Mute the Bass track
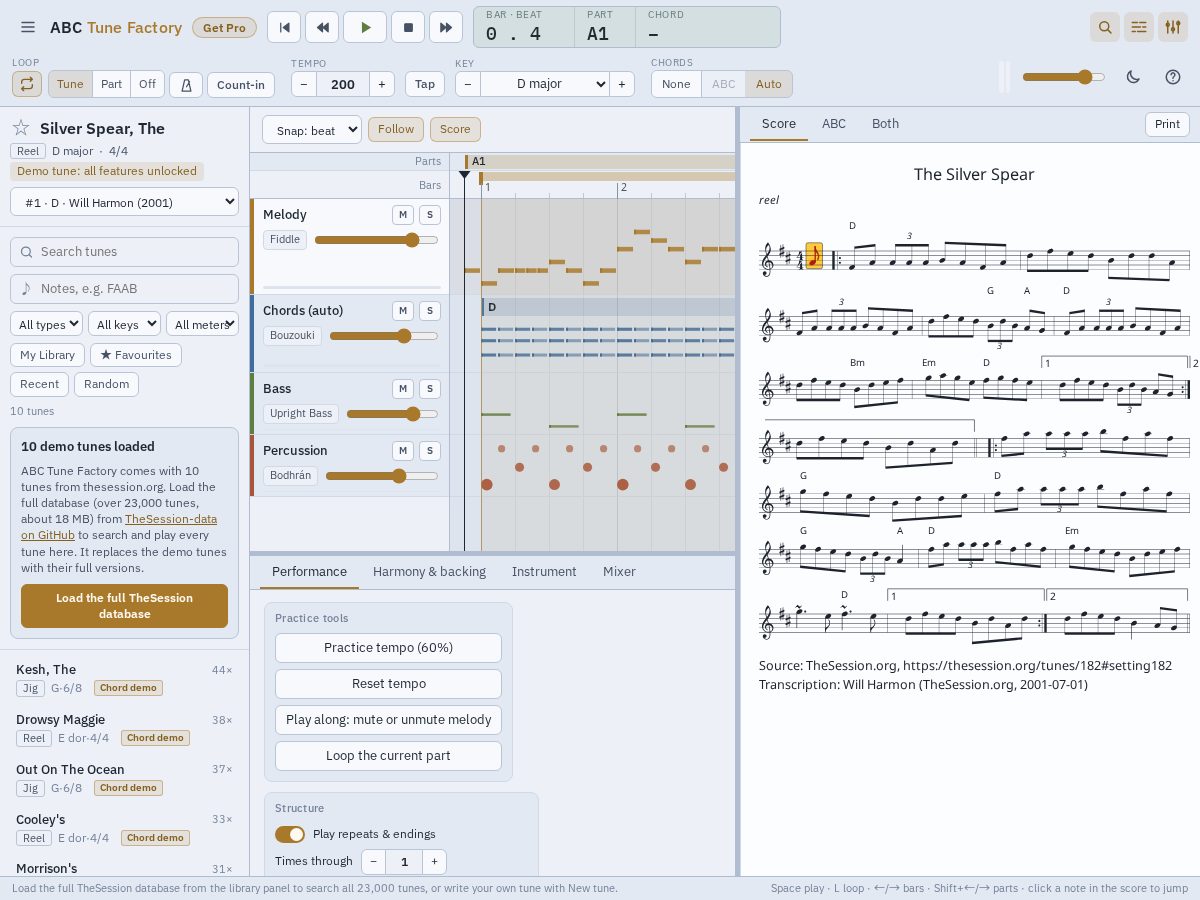Image resolution: width=1200 pixels, height=900 pixels. (403, 388)
